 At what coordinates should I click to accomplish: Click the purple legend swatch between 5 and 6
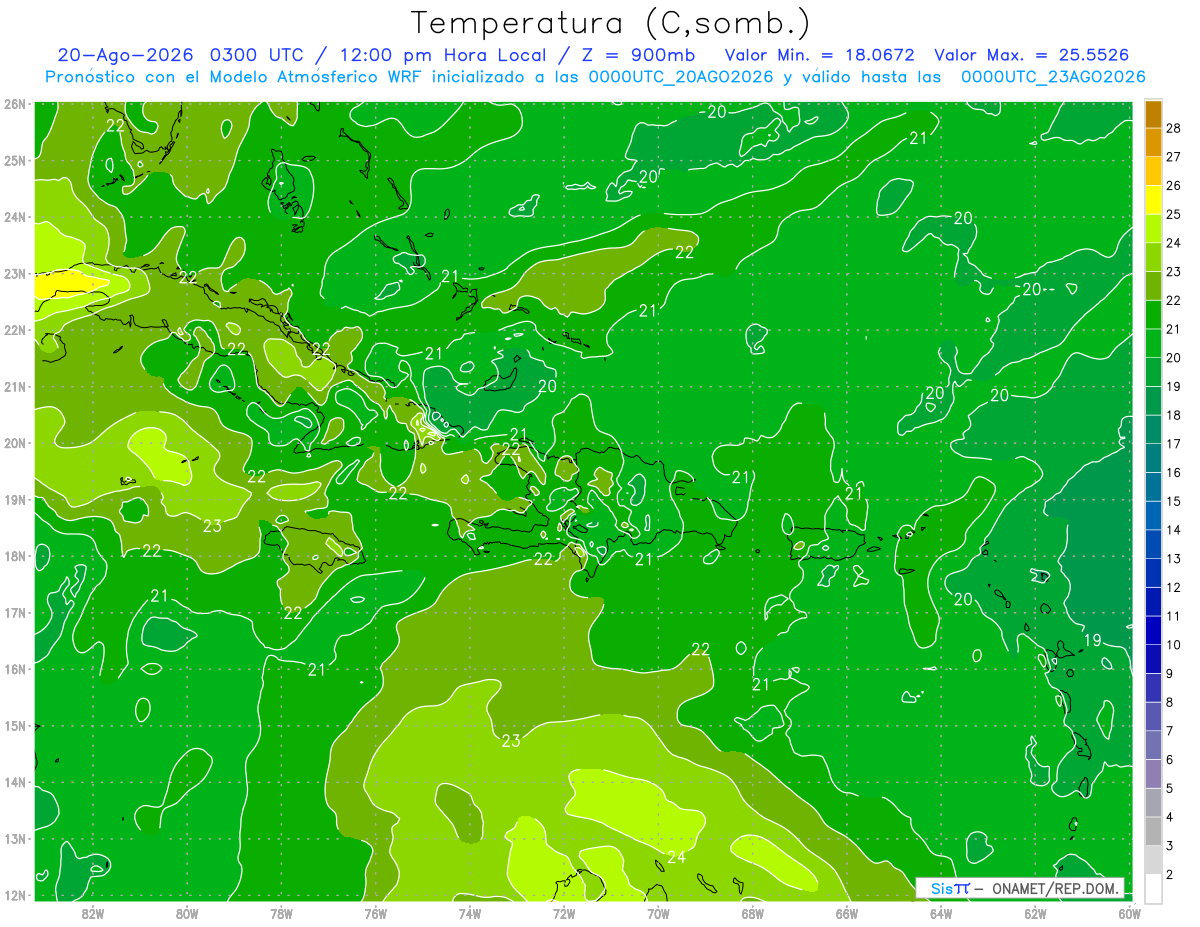pos(1154,773)
